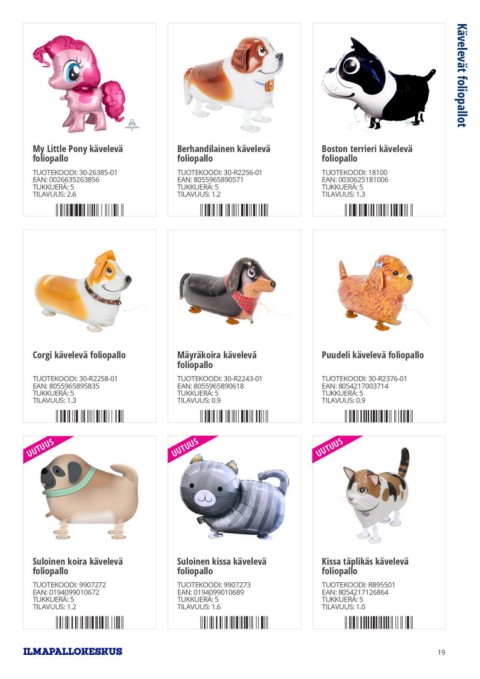Click the Ilmapallokeskus logo in footer
The width and height of the screenshot is (480, 679).
pyautogui.click(x=73, y=651)
